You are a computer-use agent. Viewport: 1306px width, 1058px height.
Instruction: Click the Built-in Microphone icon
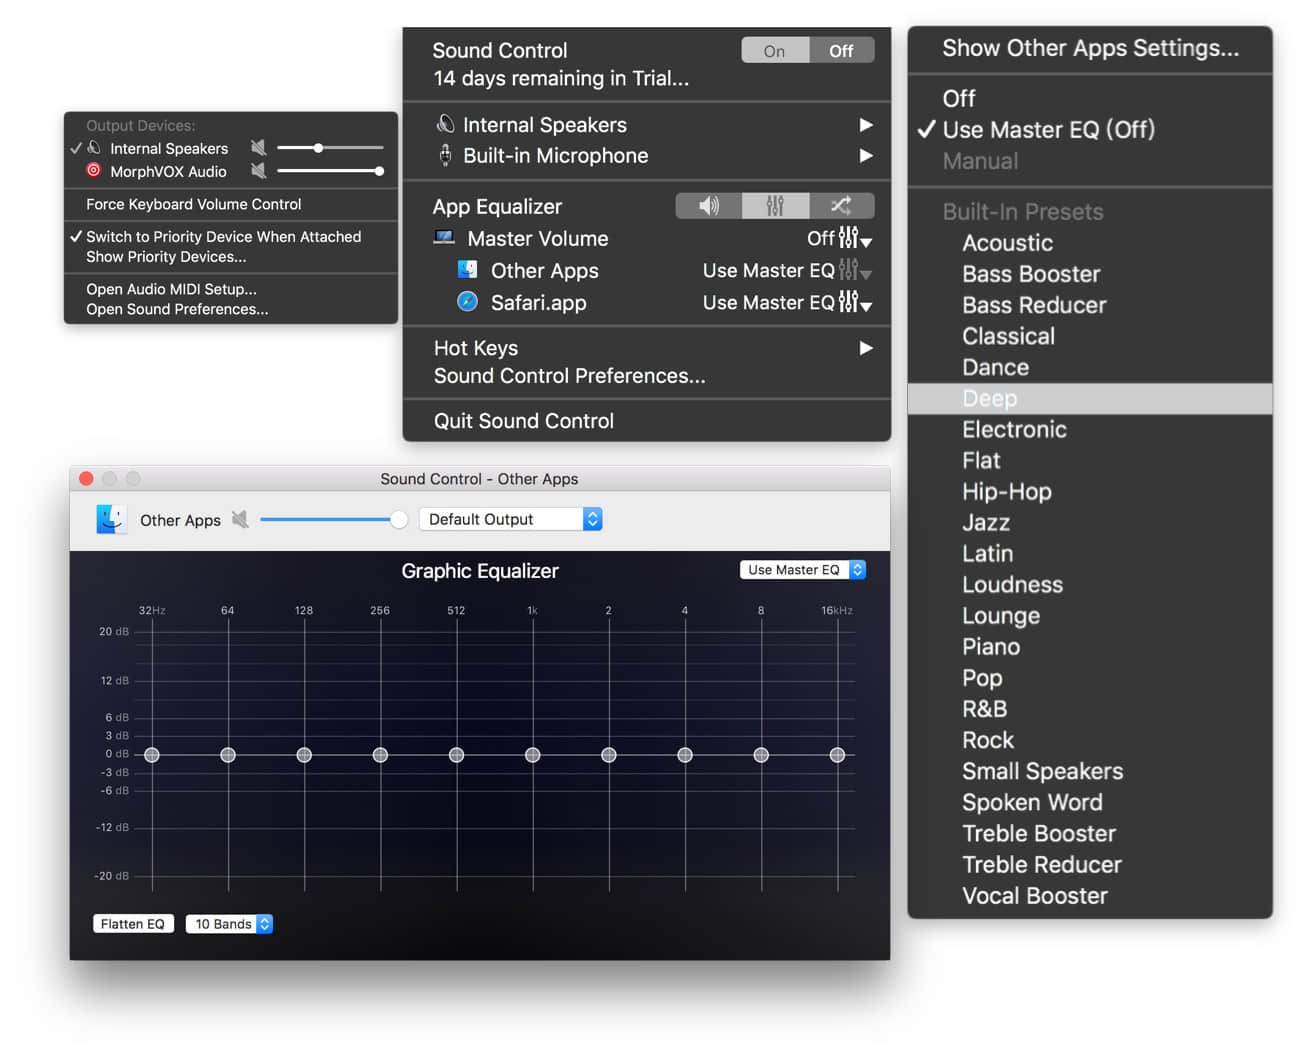(x=446, y=156)
